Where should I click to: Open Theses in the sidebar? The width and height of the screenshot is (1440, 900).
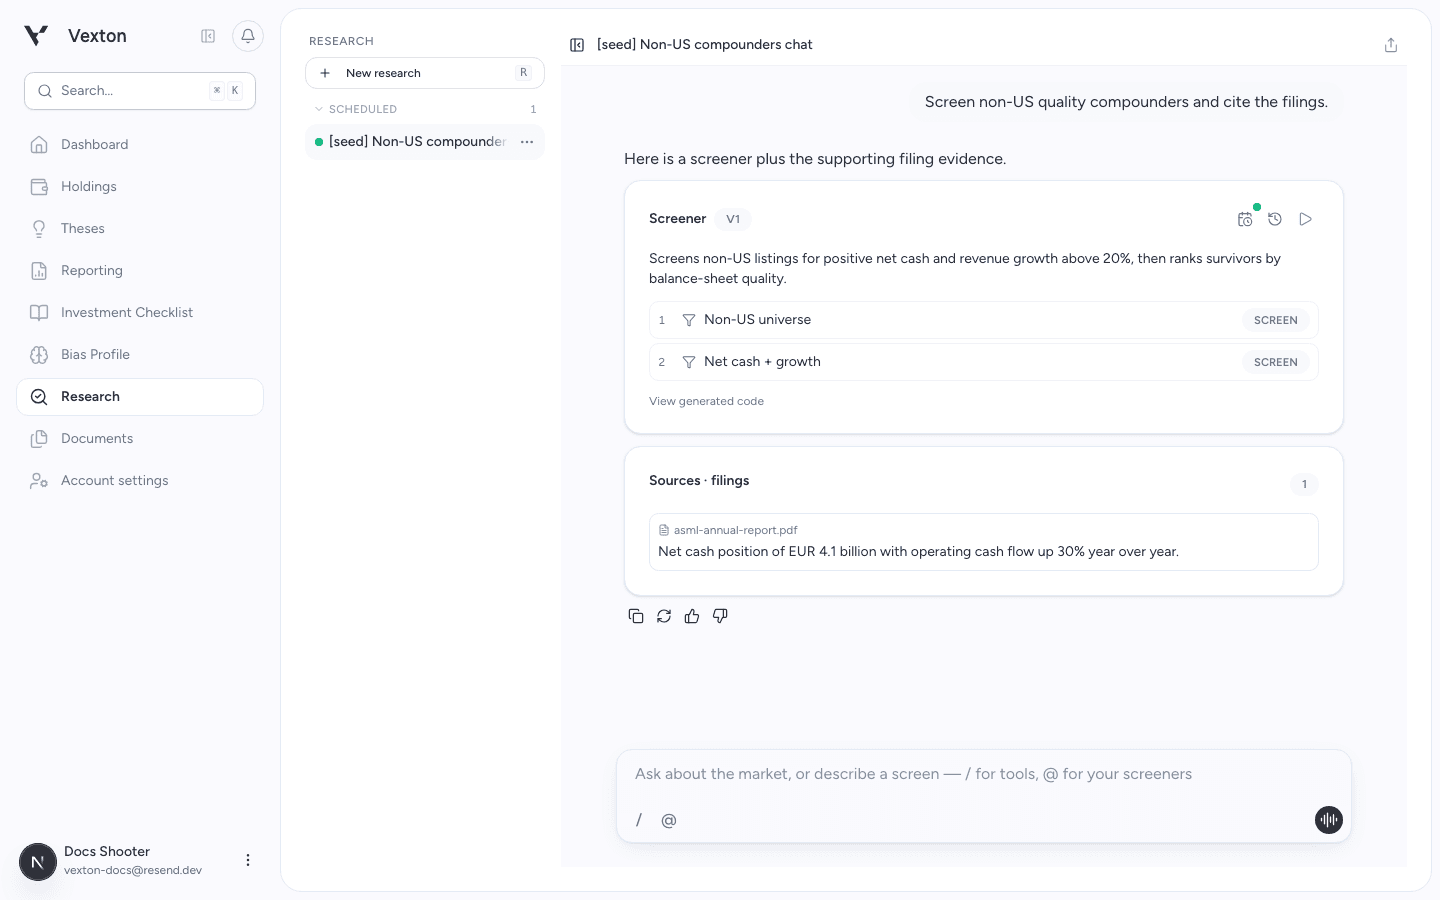pyautogui.click(x=140, y=229)
